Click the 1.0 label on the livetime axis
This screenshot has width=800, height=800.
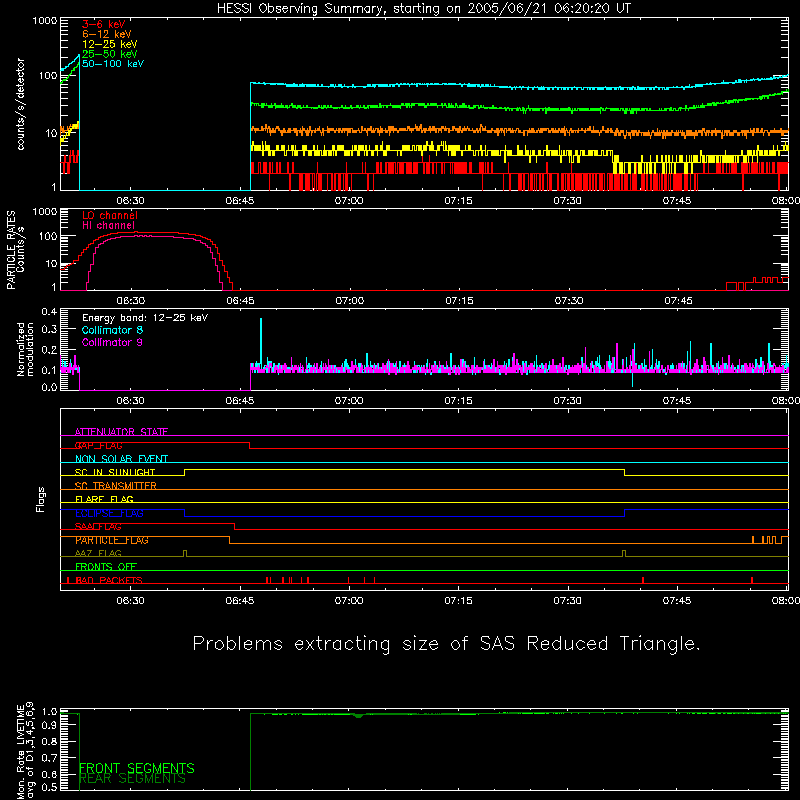click(49, 712)
